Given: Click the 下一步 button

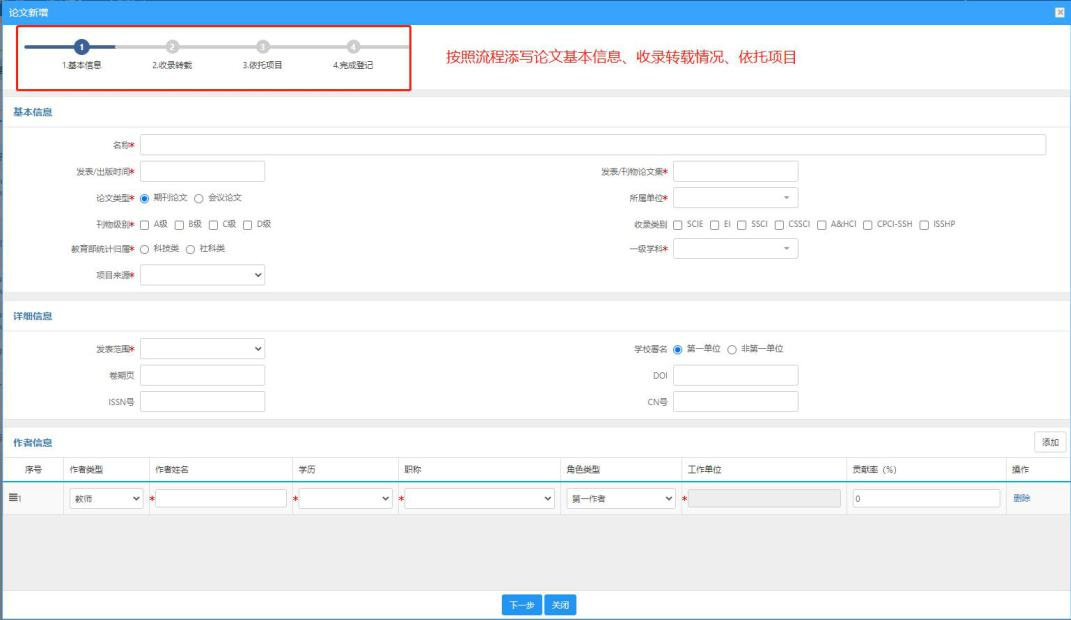Looking at the screenshot, I should pyautogui.click(x=522, y=605).
